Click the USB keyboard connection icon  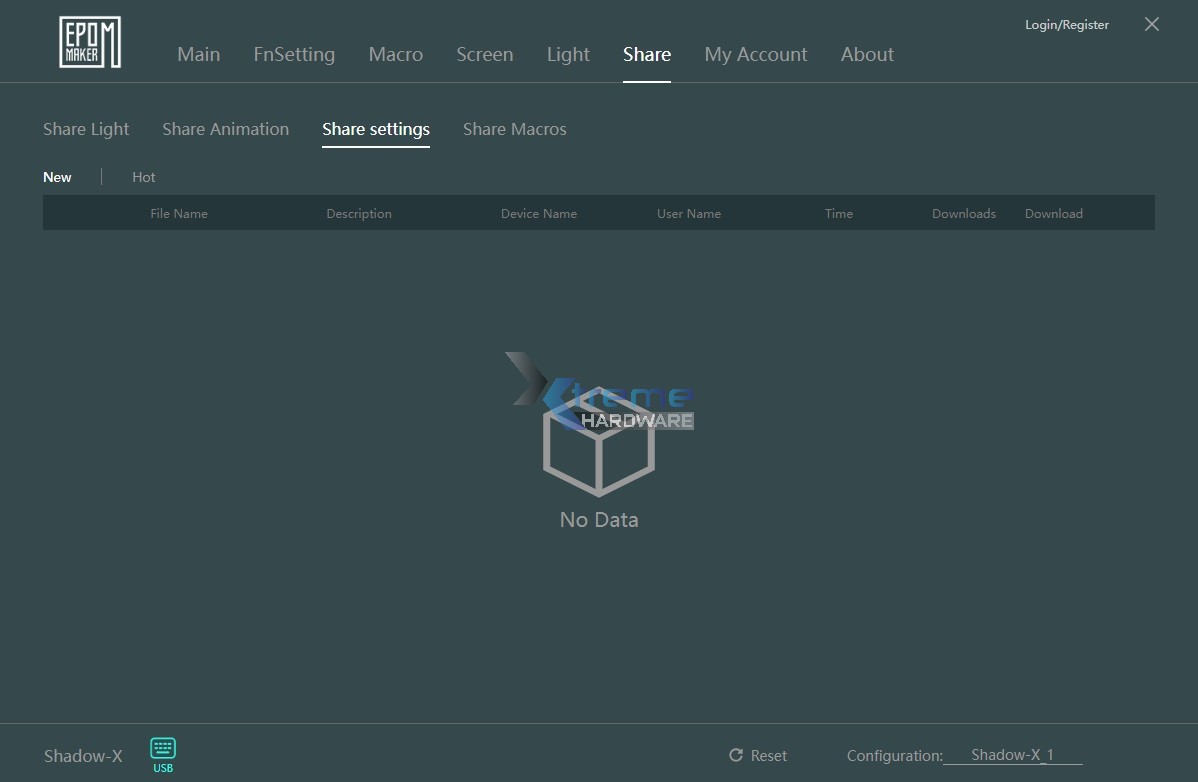click(163, 749)
